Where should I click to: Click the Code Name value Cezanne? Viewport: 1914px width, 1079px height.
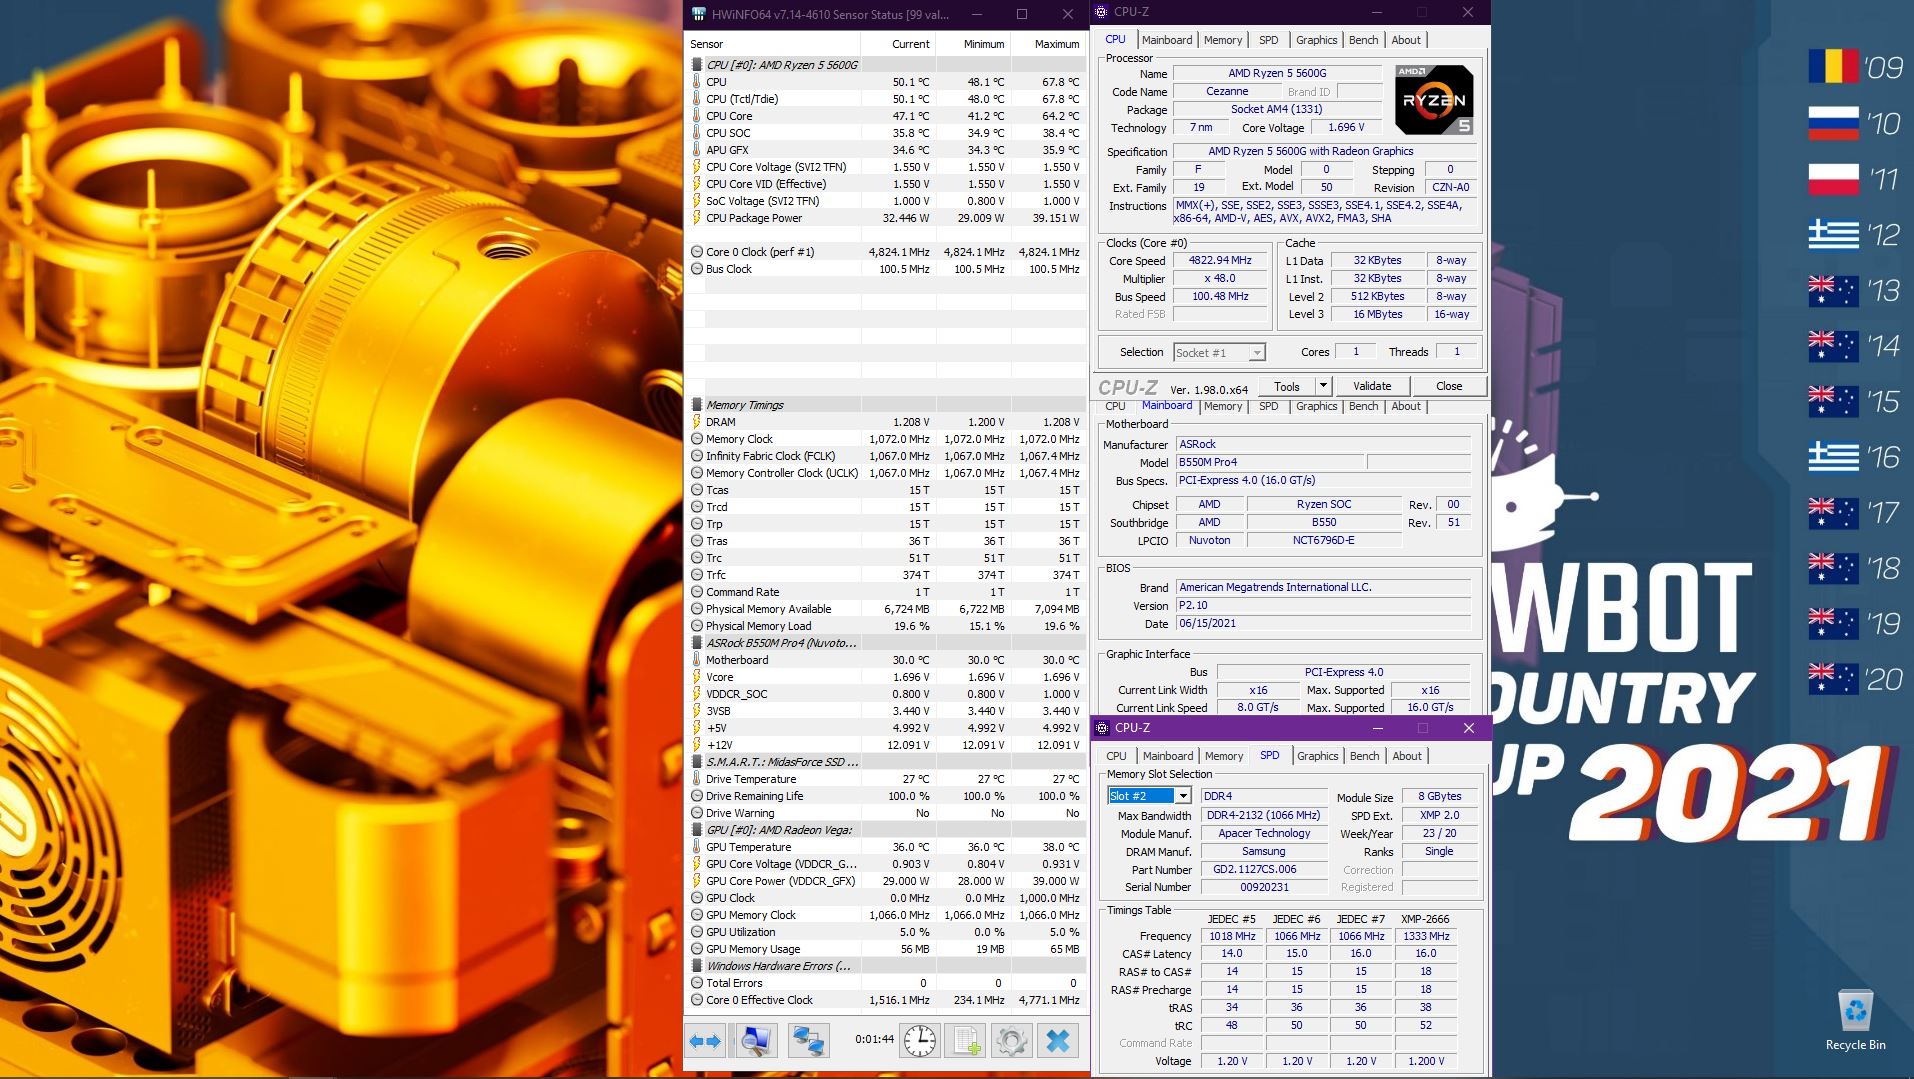(1226, 91)
